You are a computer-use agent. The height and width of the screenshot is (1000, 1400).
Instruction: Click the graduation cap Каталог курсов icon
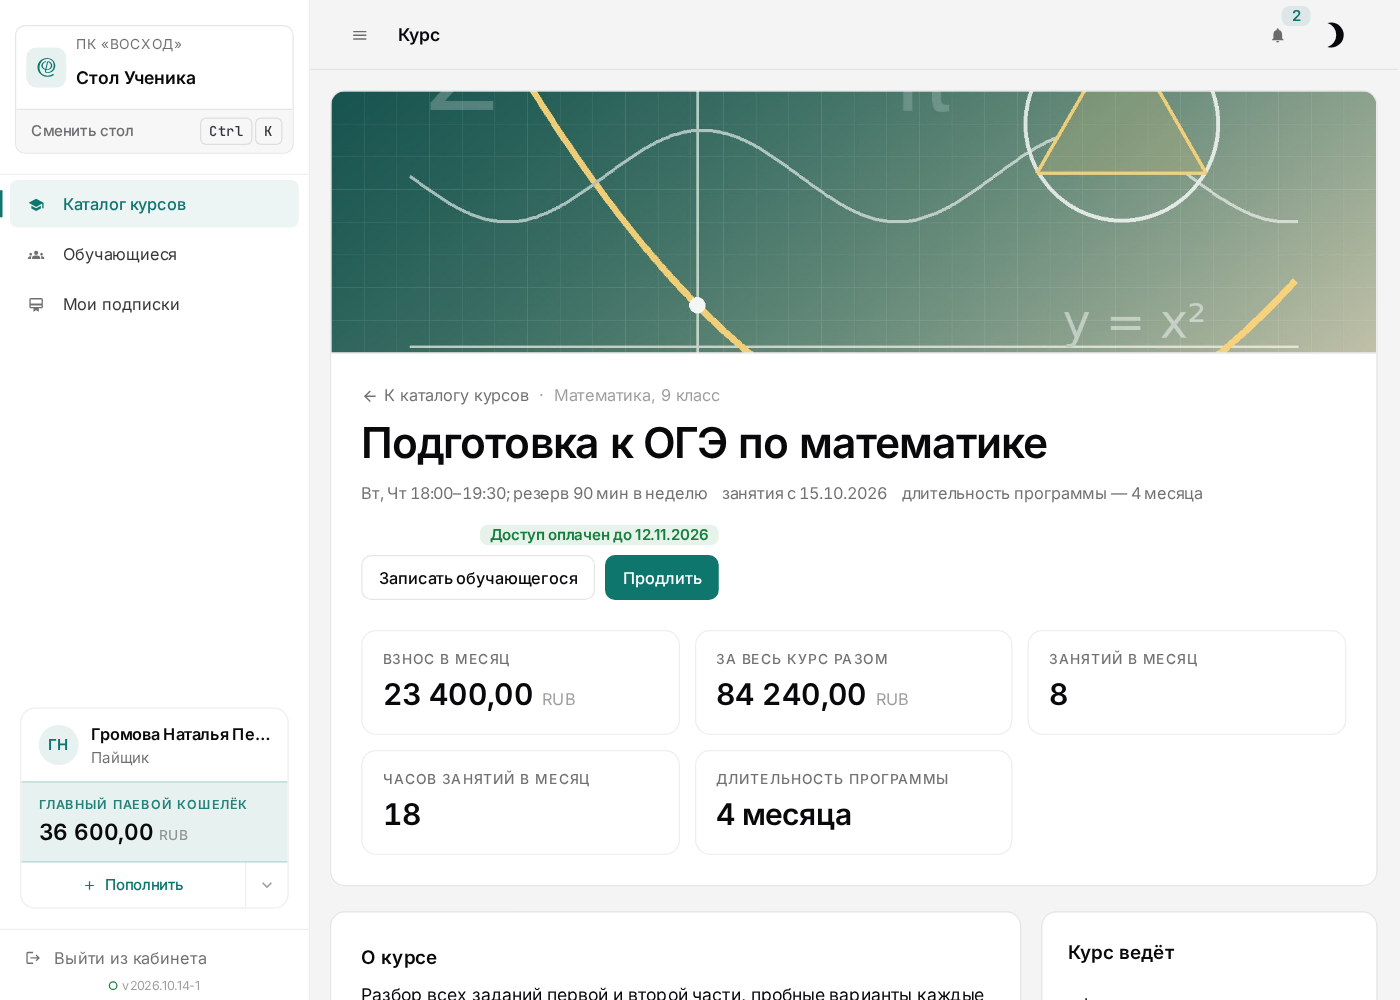tap(36, 205)
